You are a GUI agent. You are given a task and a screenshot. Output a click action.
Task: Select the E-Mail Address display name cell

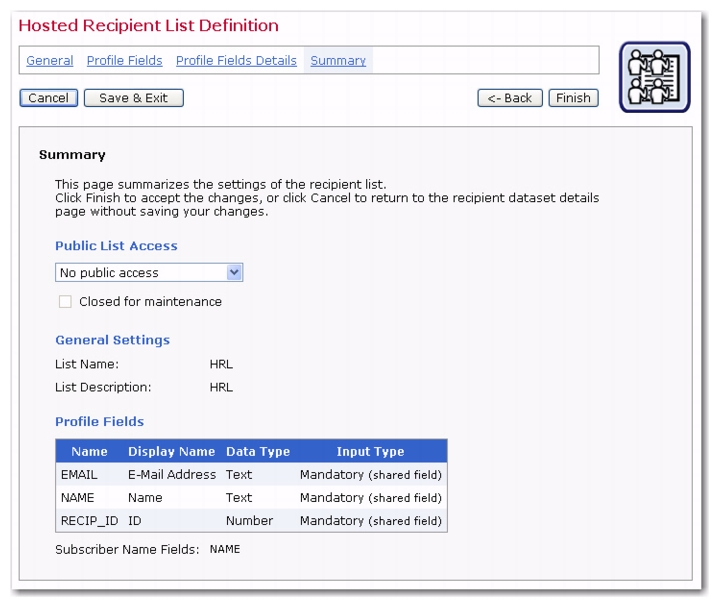172,474
